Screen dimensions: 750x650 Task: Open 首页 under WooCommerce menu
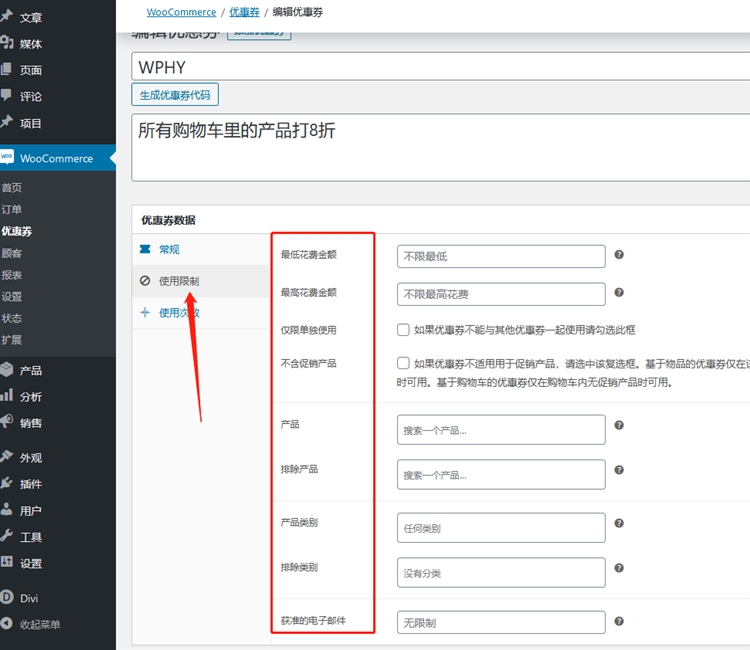[11, 187]
